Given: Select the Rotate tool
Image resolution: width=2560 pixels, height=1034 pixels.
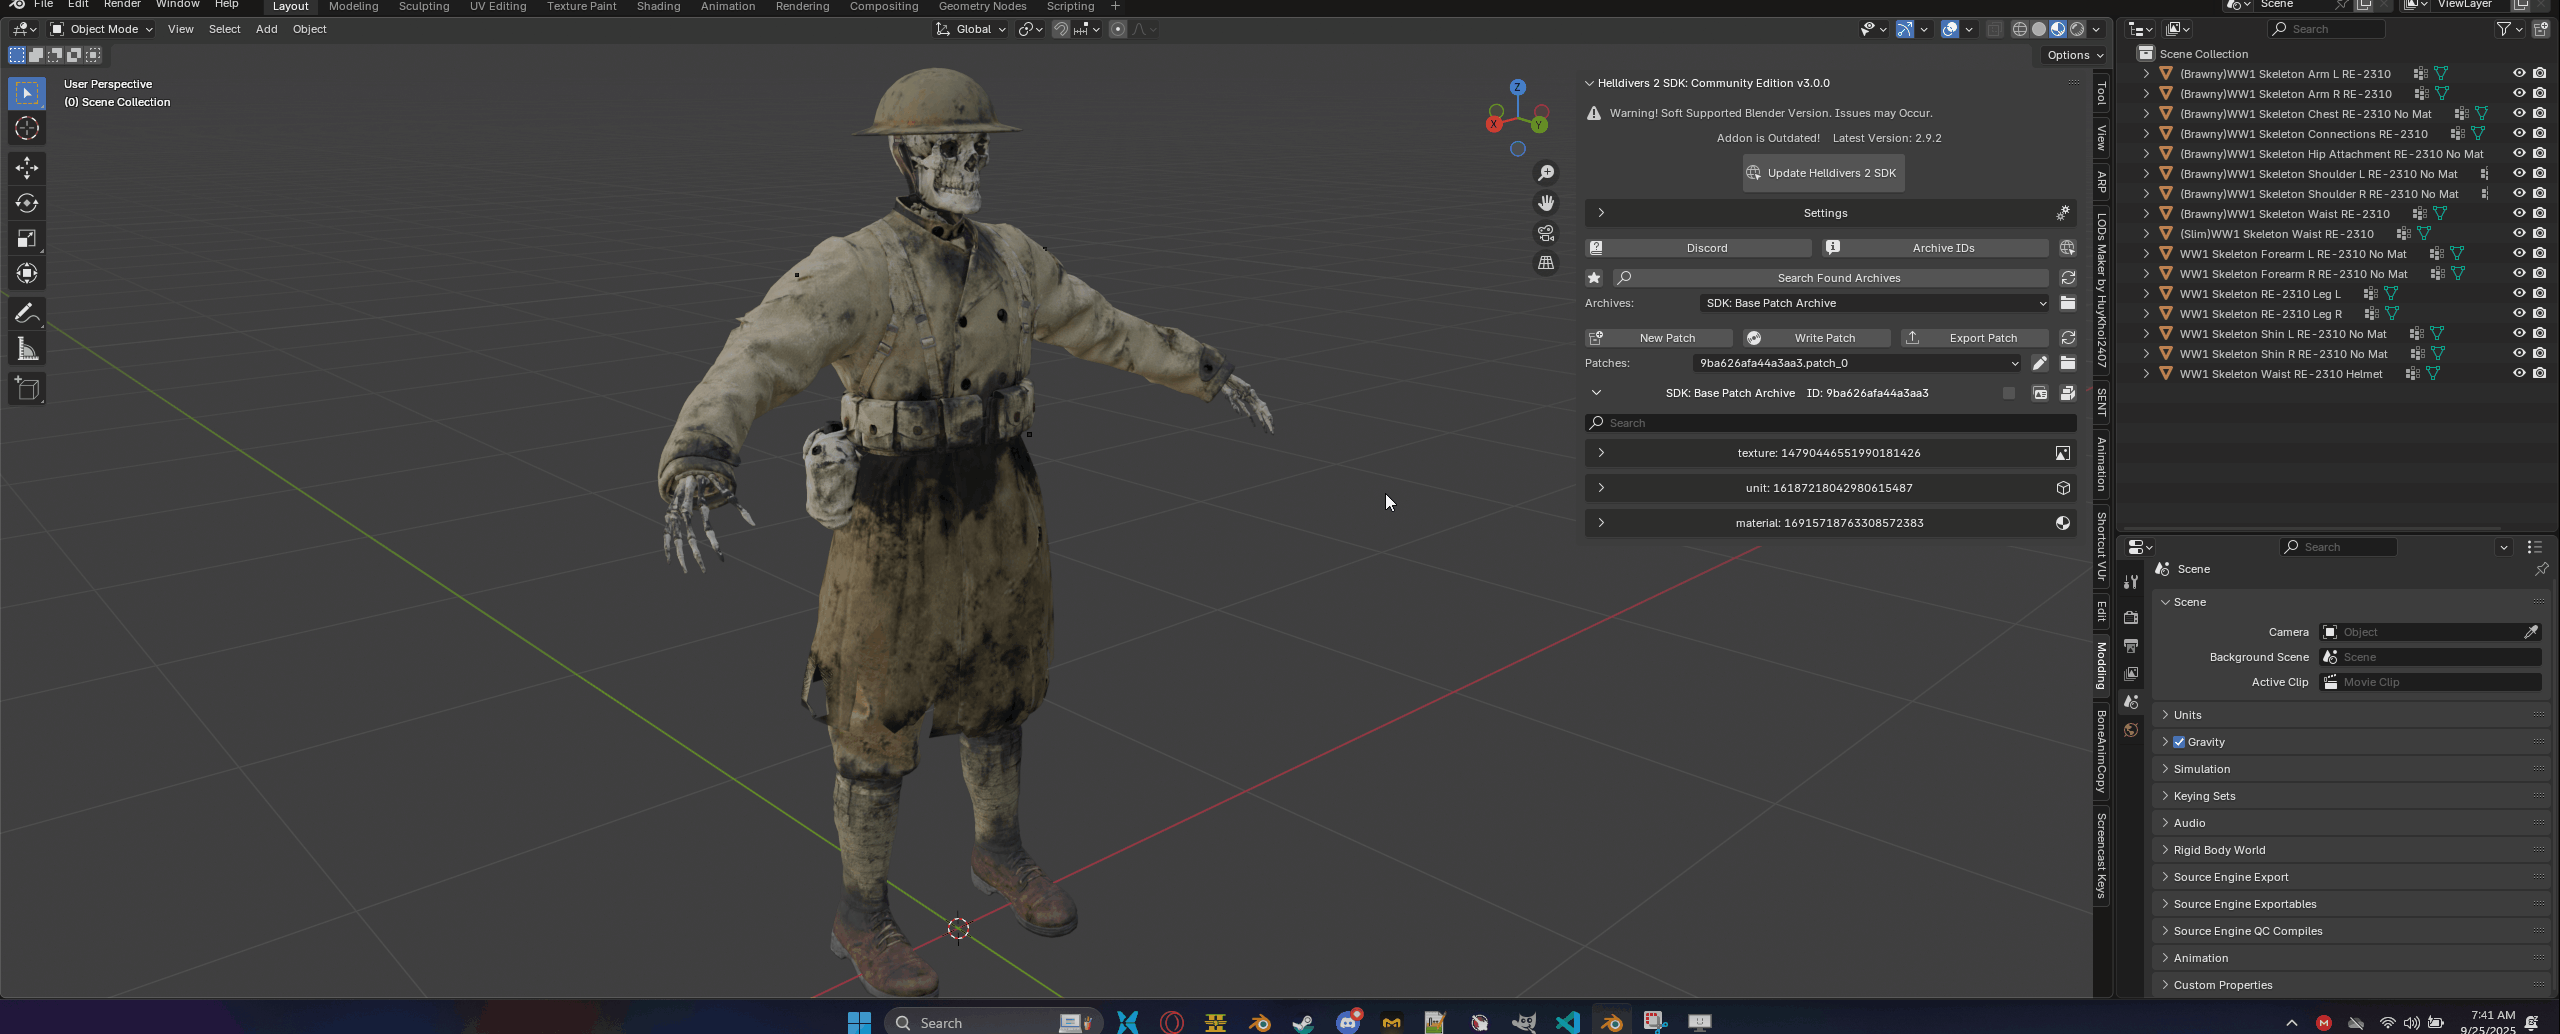Looking at the screenshot, I should (27, 203).
